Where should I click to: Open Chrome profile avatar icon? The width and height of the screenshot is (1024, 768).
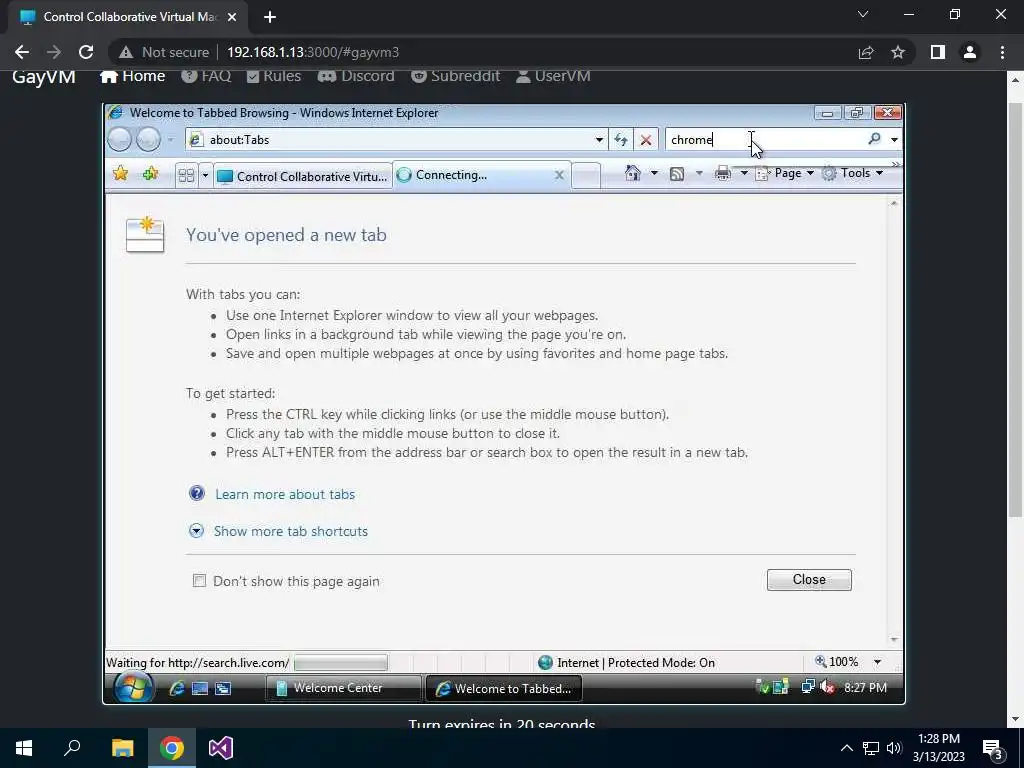(x=970, y=52)
